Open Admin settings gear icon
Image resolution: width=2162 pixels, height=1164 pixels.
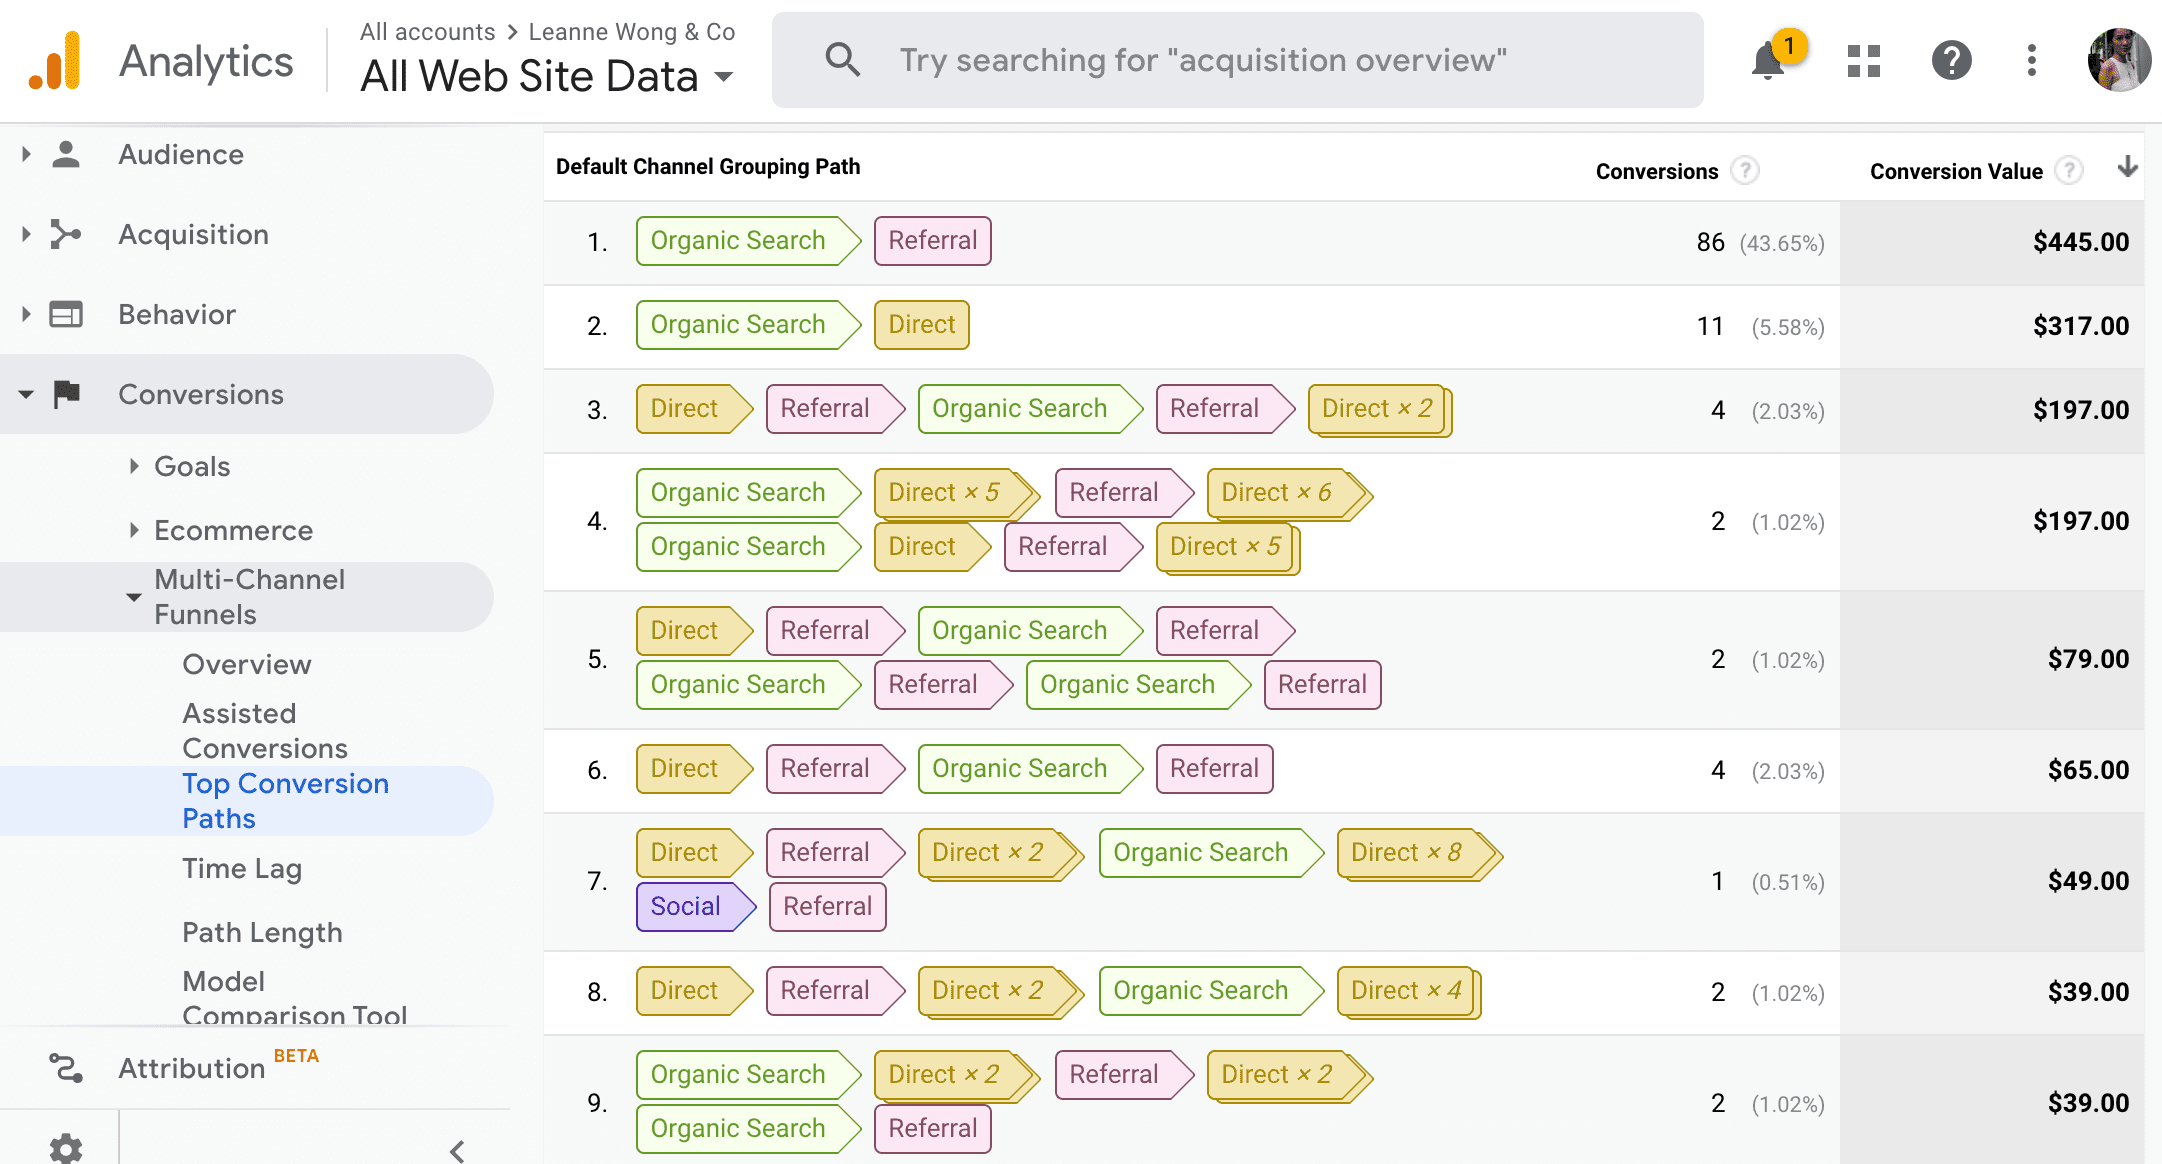66,1148
